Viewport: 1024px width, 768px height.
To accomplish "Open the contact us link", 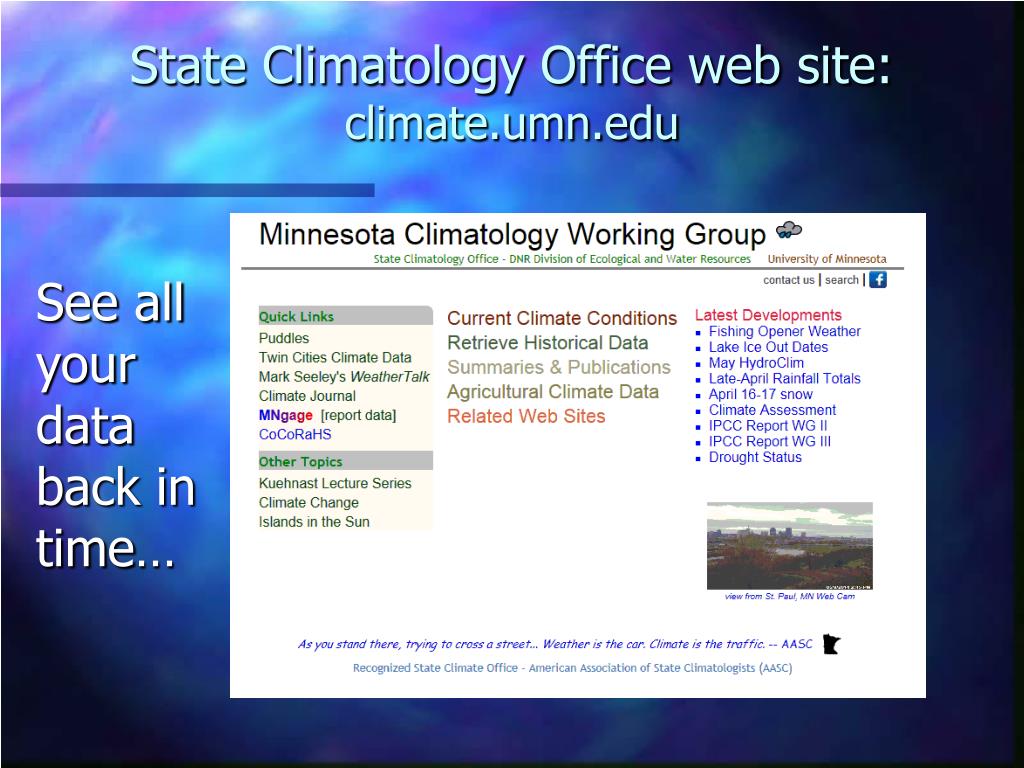I will pos(789,280).
